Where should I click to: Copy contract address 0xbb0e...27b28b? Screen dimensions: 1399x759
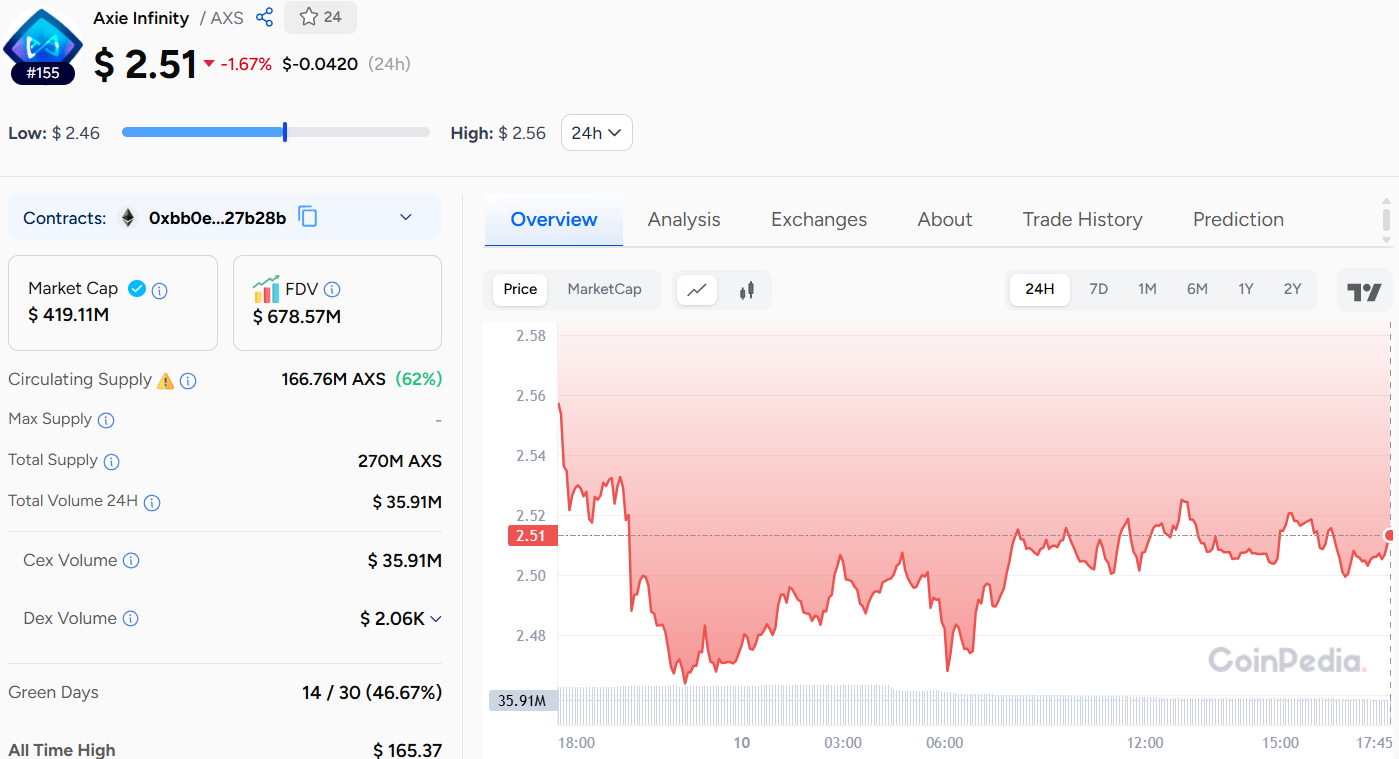tap(308, 217)
